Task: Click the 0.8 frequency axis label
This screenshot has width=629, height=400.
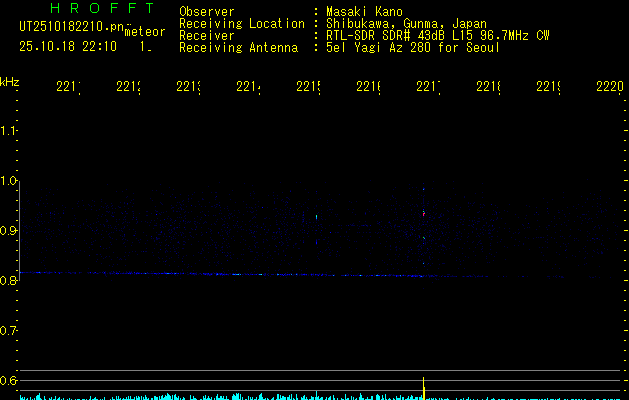Action: [x=8, y=280]
